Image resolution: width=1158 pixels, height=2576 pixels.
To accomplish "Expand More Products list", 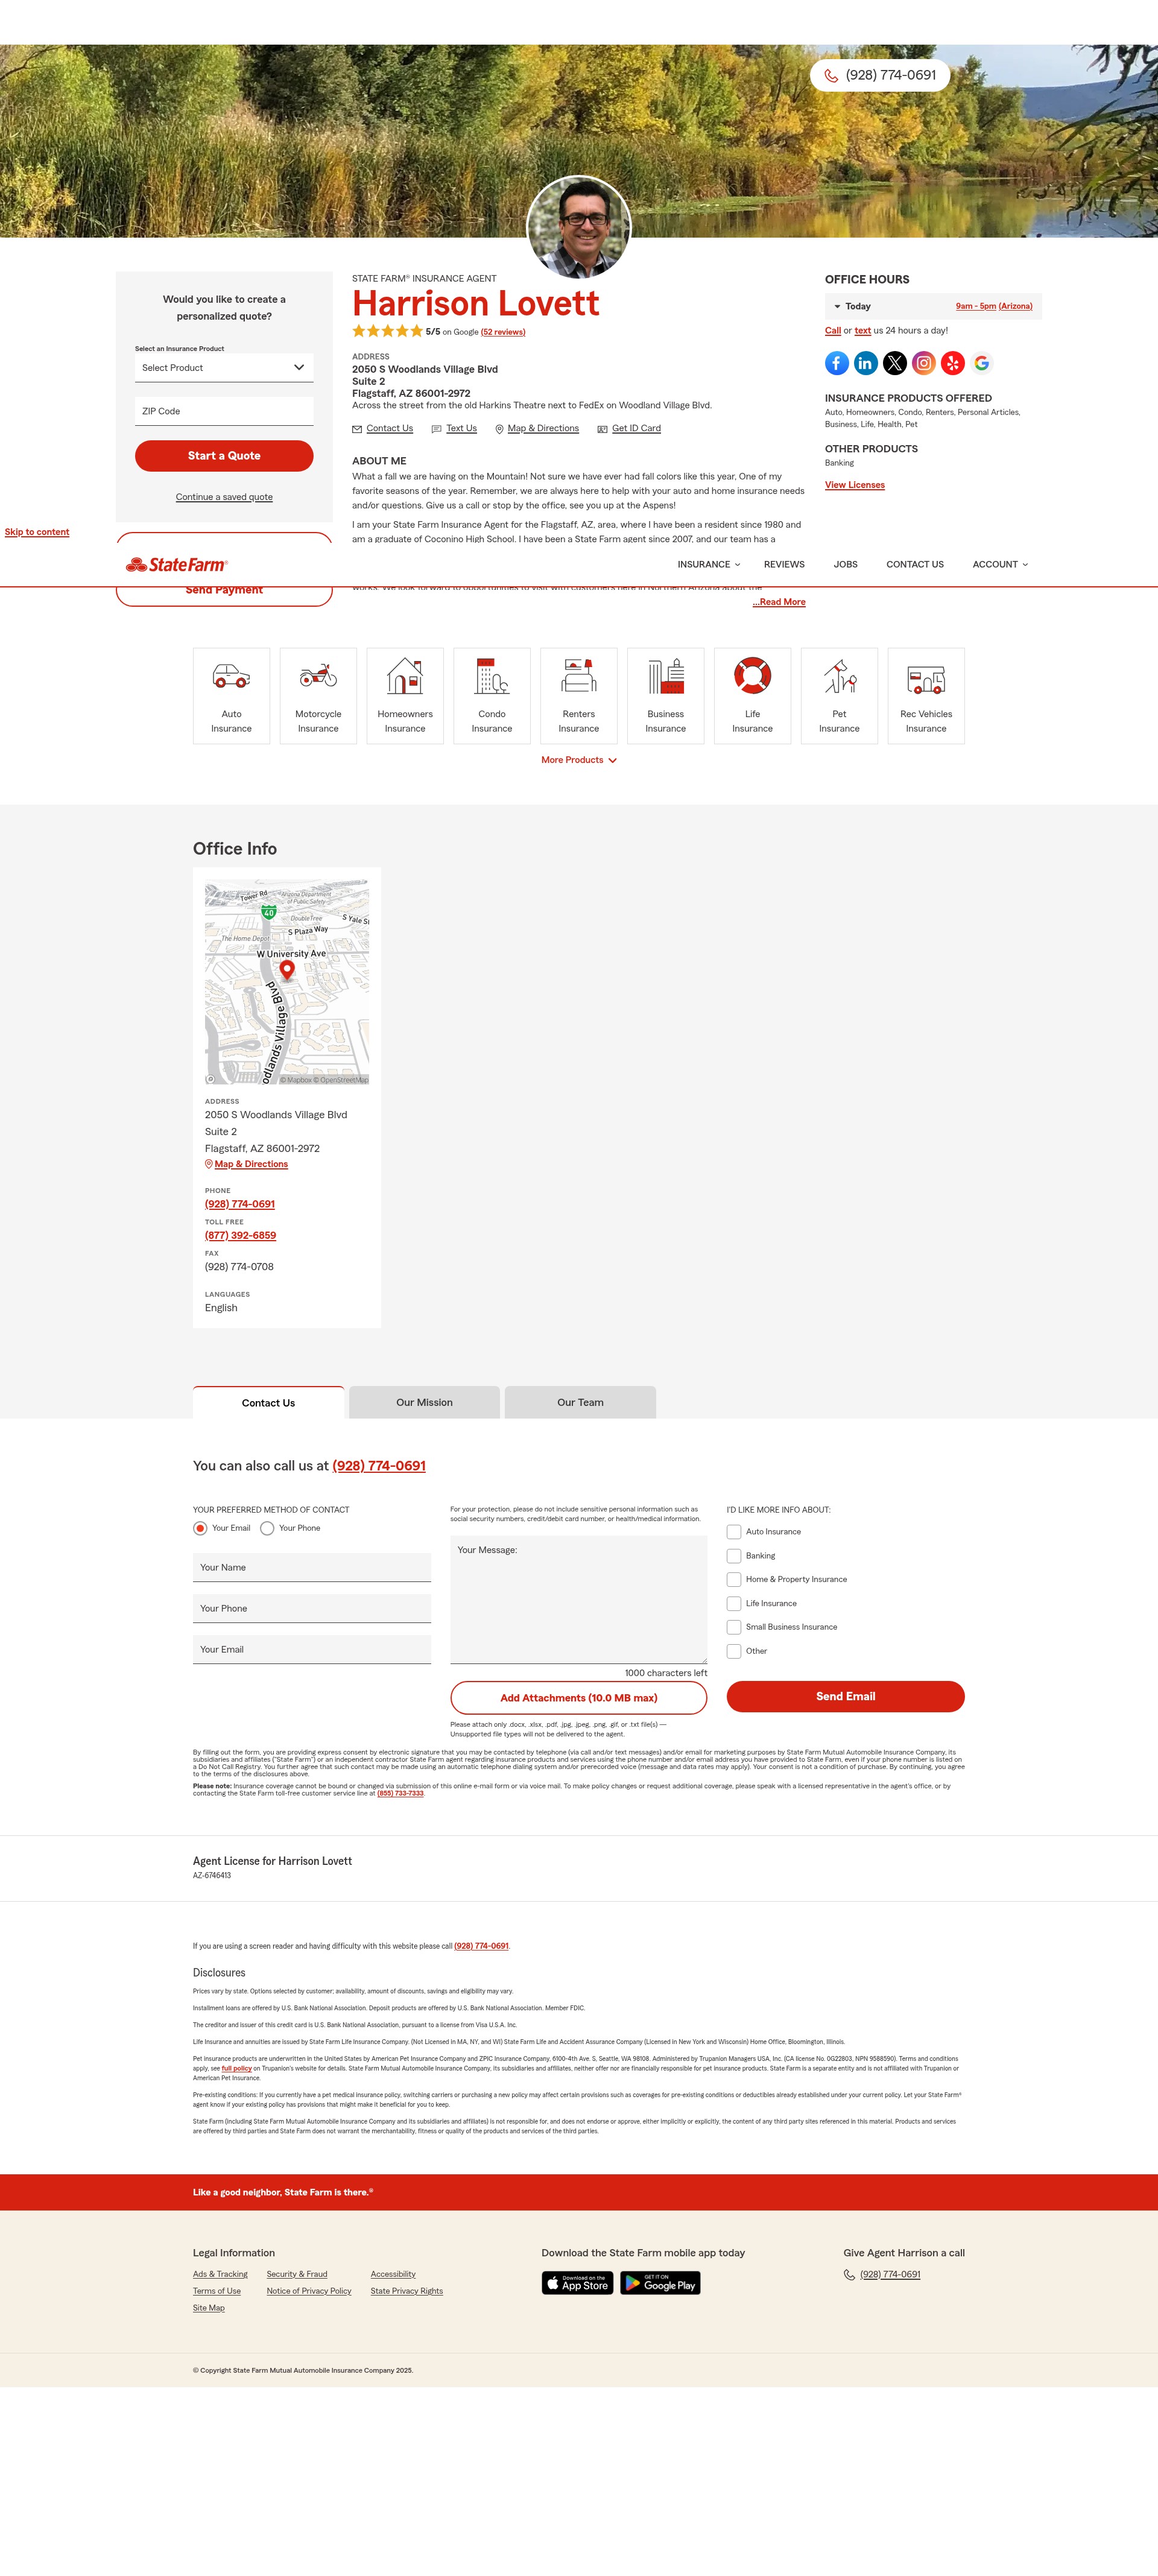I will [x=579, y=760].
